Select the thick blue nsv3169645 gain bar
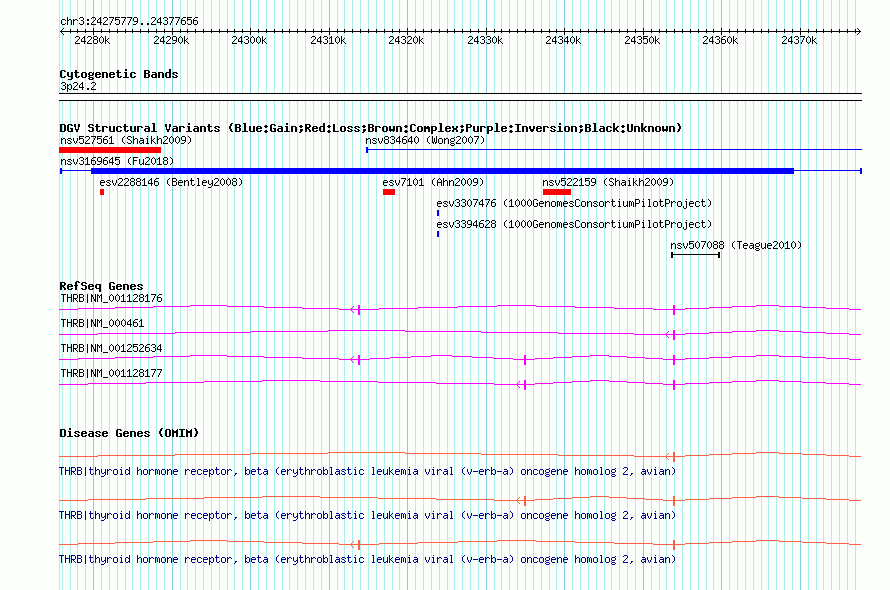This screenshot has width=890, height=590. click(442, 171)
